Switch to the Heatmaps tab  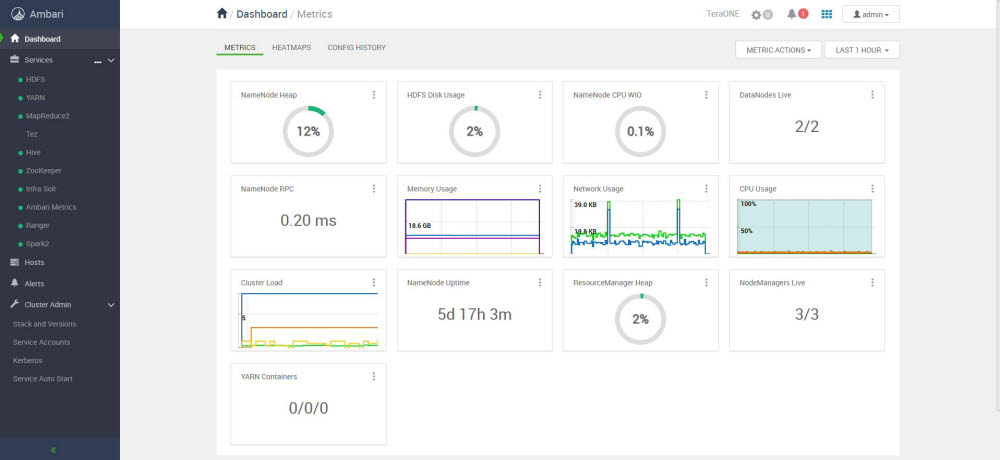291,48
